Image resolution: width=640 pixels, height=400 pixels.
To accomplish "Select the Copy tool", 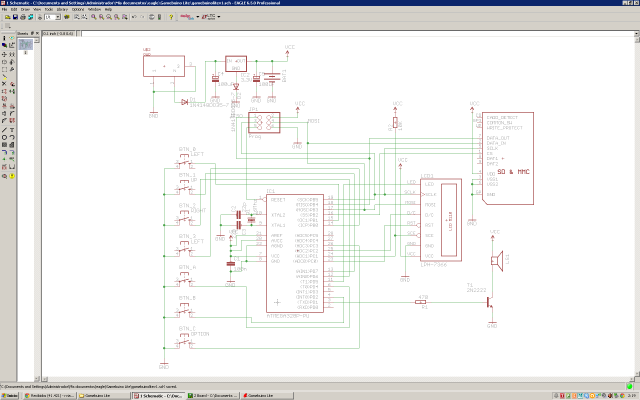I will (12, 54).
